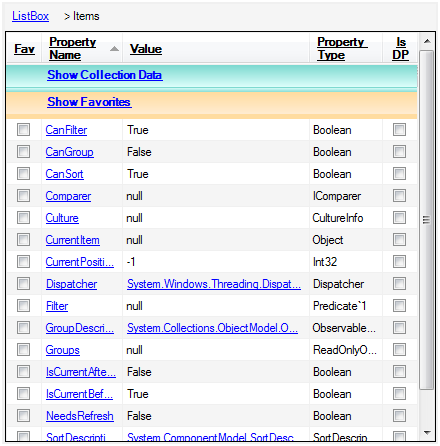Viewport: 440px width, 446px height.
Task: Toggle the Is DP checkbox for Culture
Action: [399, 218]
